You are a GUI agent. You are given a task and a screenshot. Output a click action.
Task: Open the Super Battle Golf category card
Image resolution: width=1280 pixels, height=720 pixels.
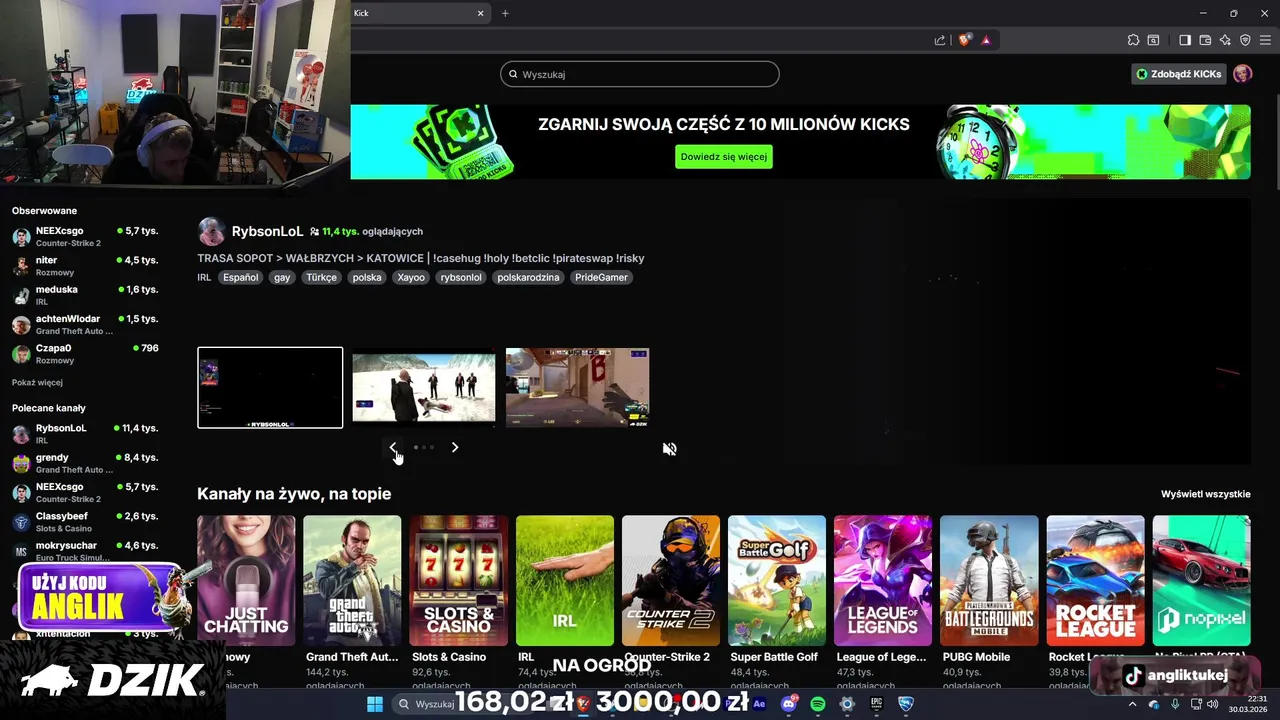(x=776, y=580)
